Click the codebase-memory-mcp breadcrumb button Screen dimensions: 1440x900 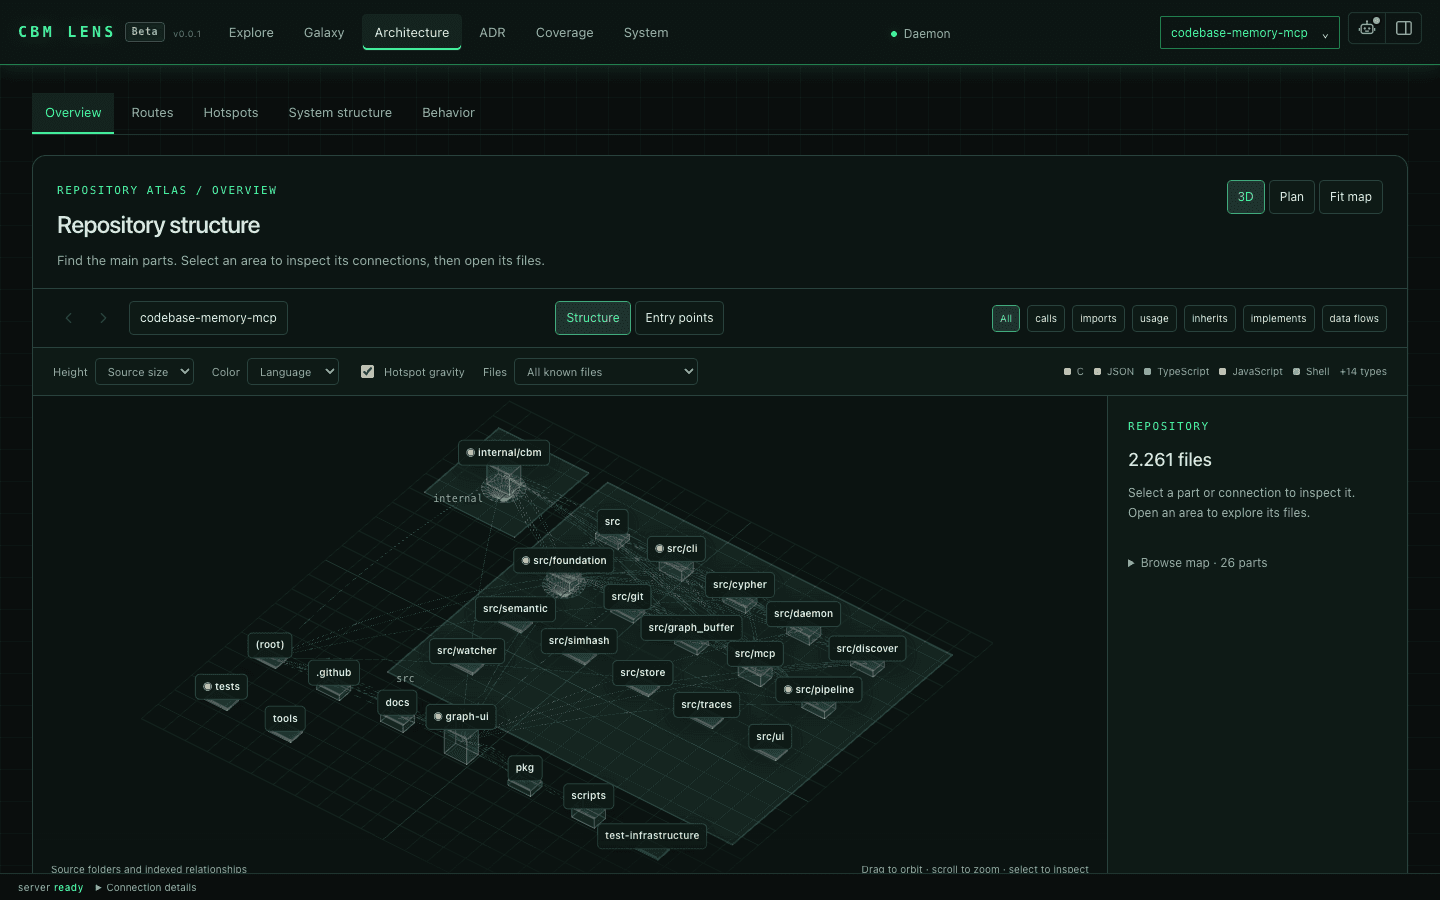coord(208,318)
